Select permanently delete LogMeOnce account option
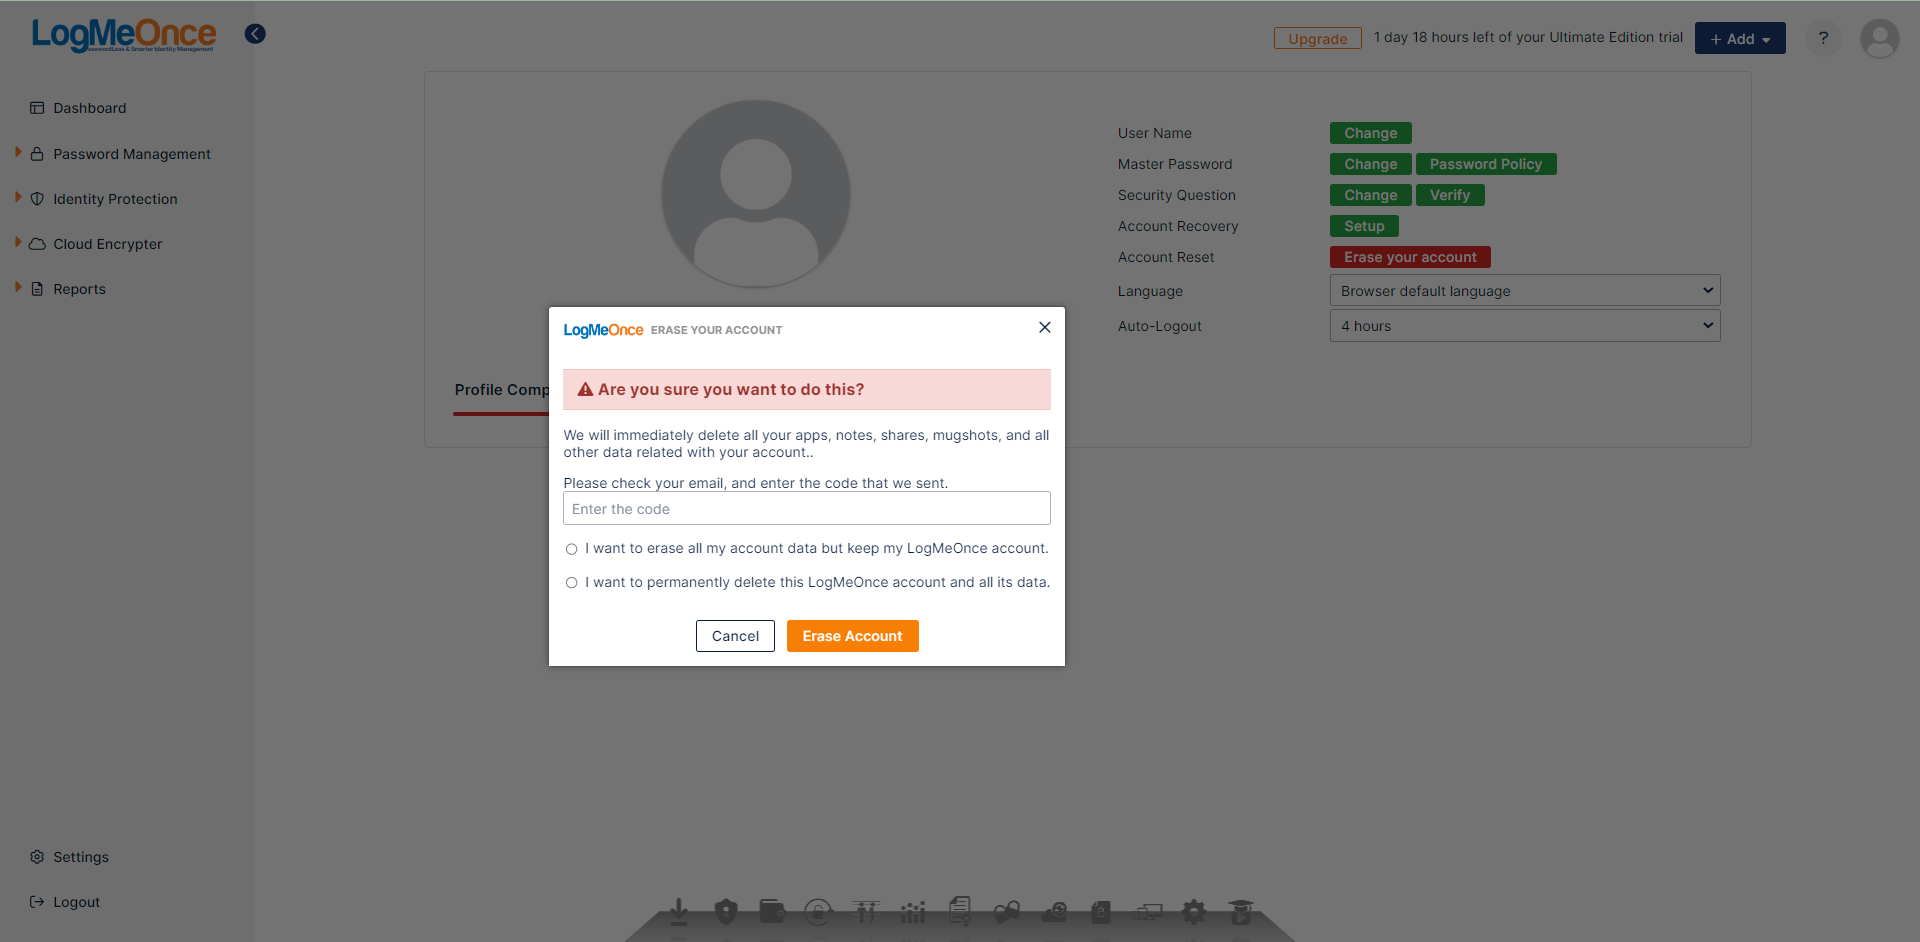This screenshot has height=942, width=1920. pos(572,583)
